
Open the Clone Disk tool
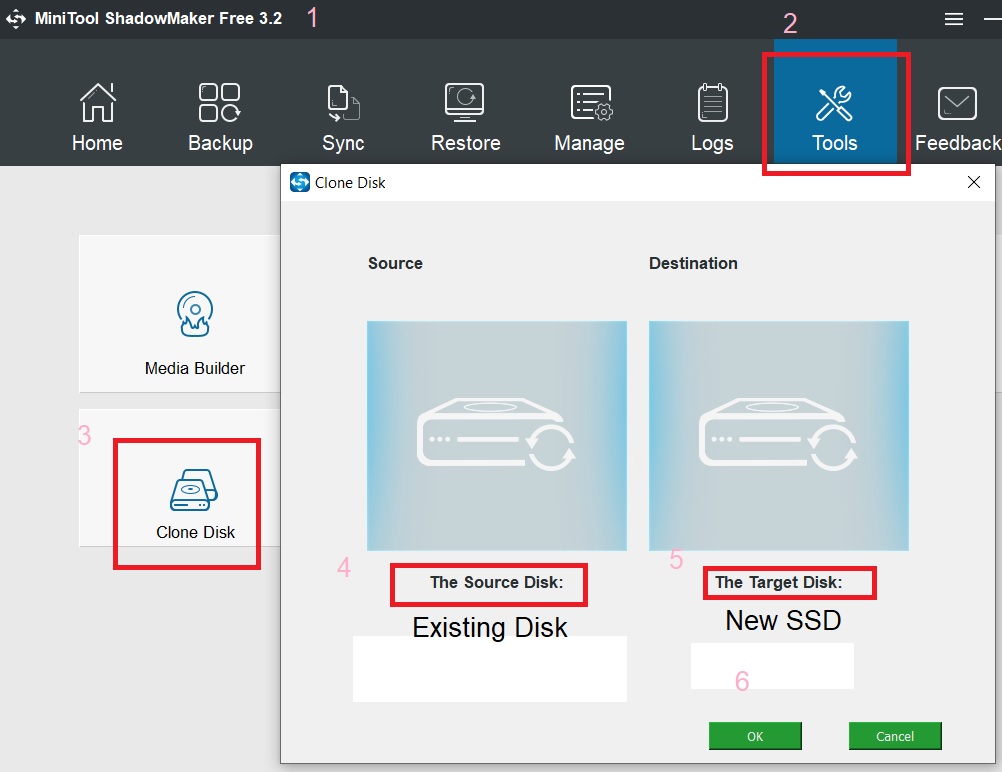point(180,478)
